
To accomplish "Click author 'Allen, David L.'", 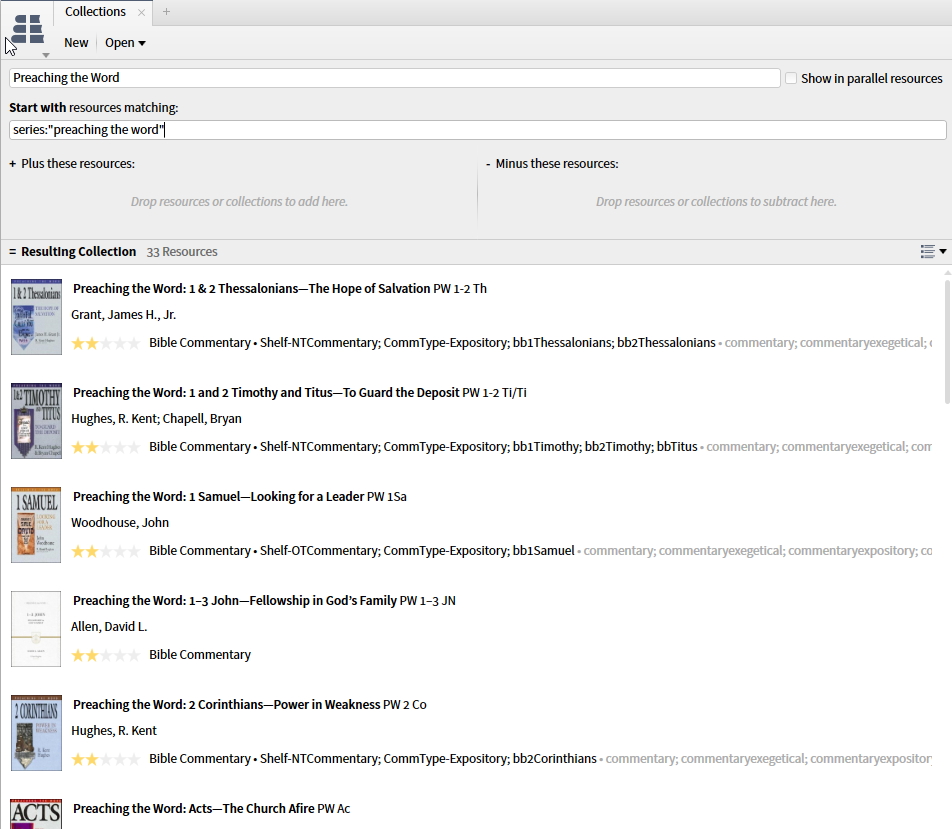I will click(109, 627).
